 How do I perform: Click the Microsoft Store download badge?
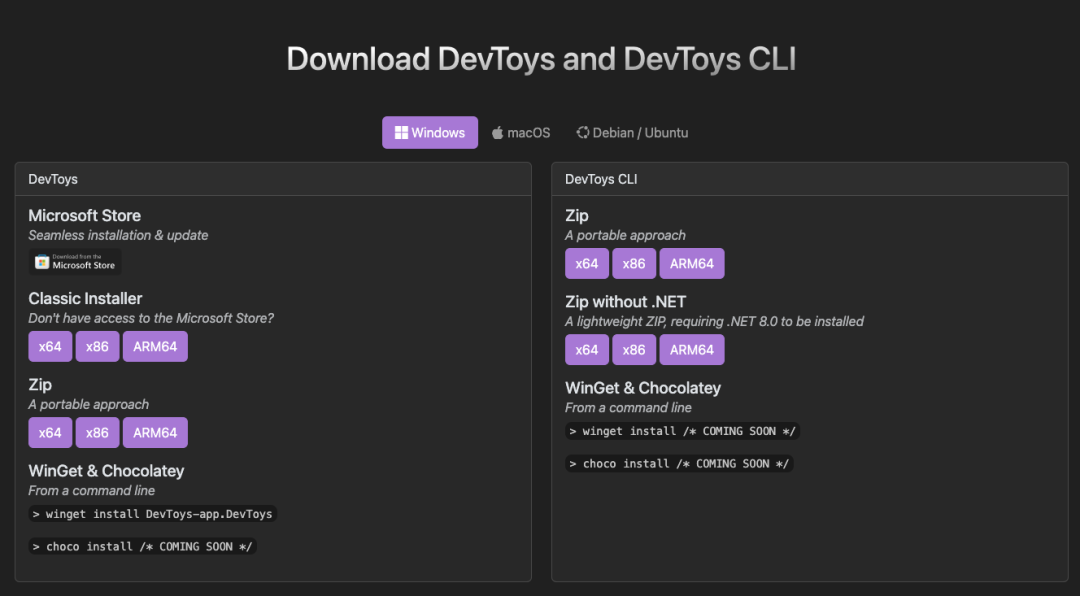[75, 263]
